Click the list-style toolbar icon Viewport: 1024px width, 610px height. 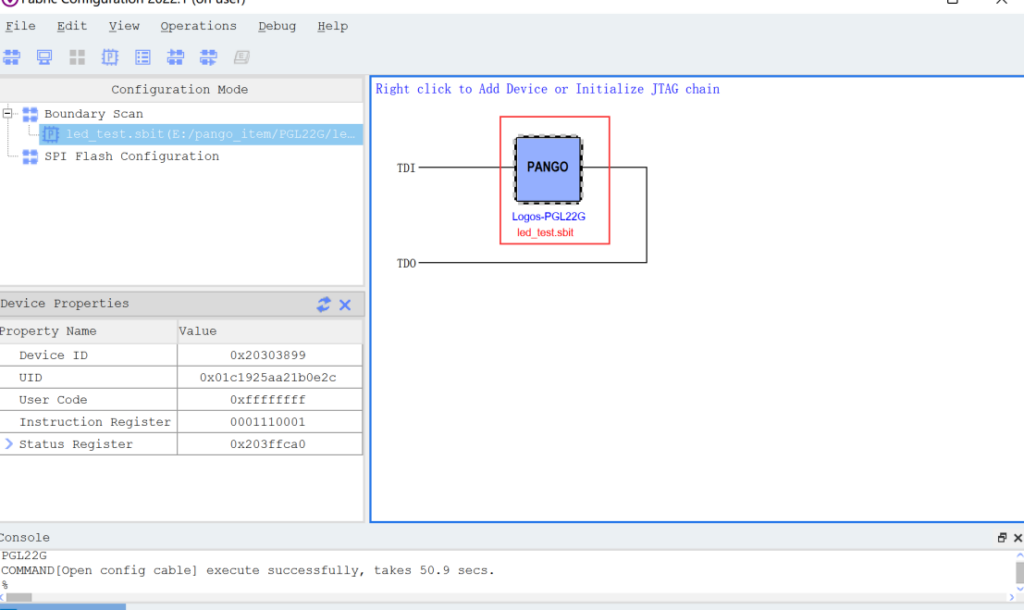tap(143, 57)
